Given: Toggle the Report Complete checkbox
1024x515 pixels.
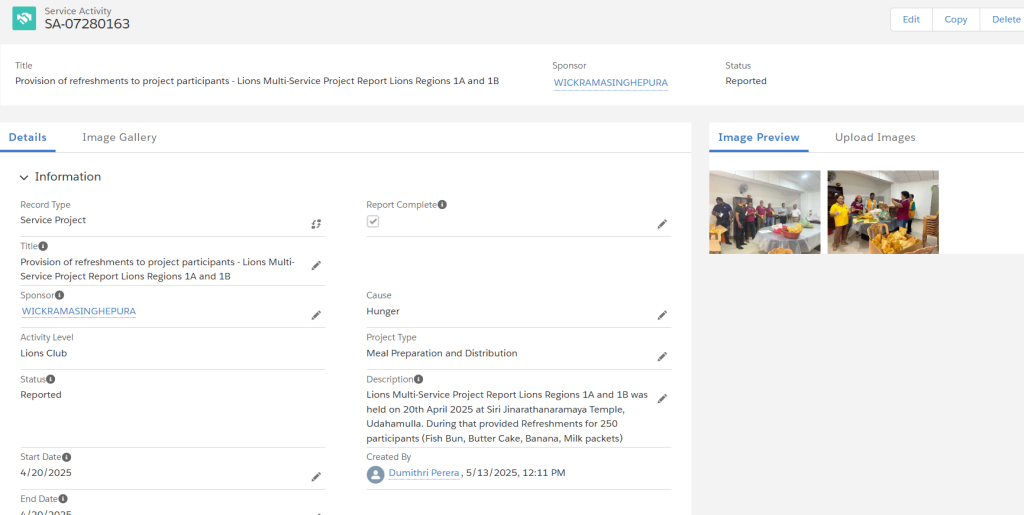Looking at the screenshot, I should 373,222.
